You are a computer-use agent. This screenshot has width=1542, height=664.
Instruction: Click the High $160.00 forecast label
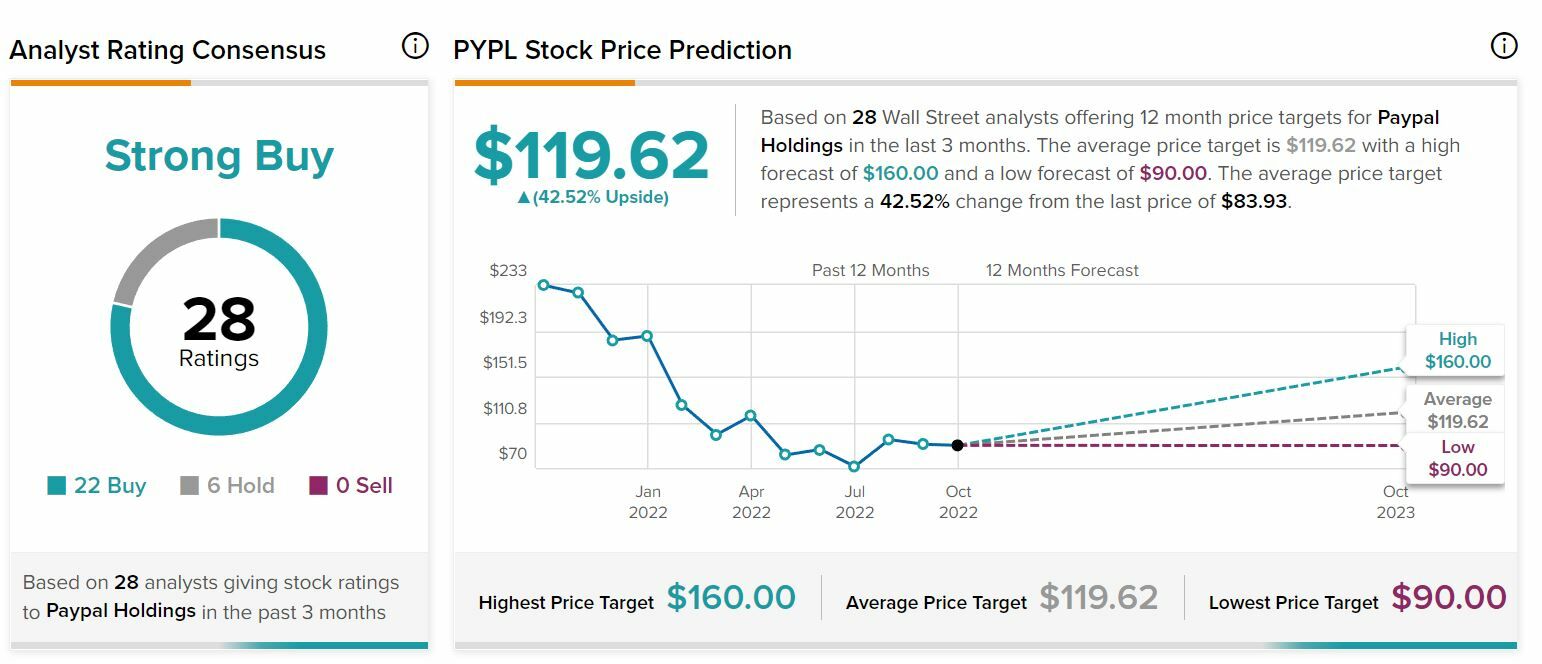click(1457, 351)
